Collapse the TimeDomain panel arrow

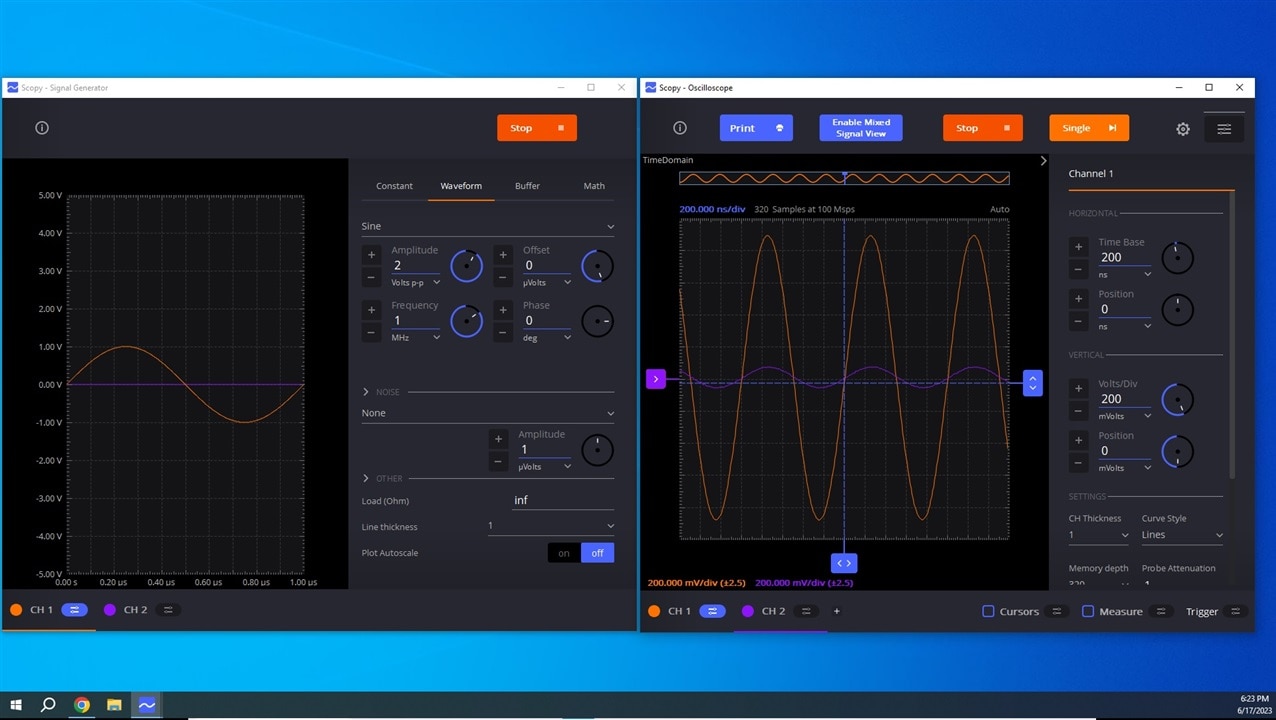pos(1043,160)
